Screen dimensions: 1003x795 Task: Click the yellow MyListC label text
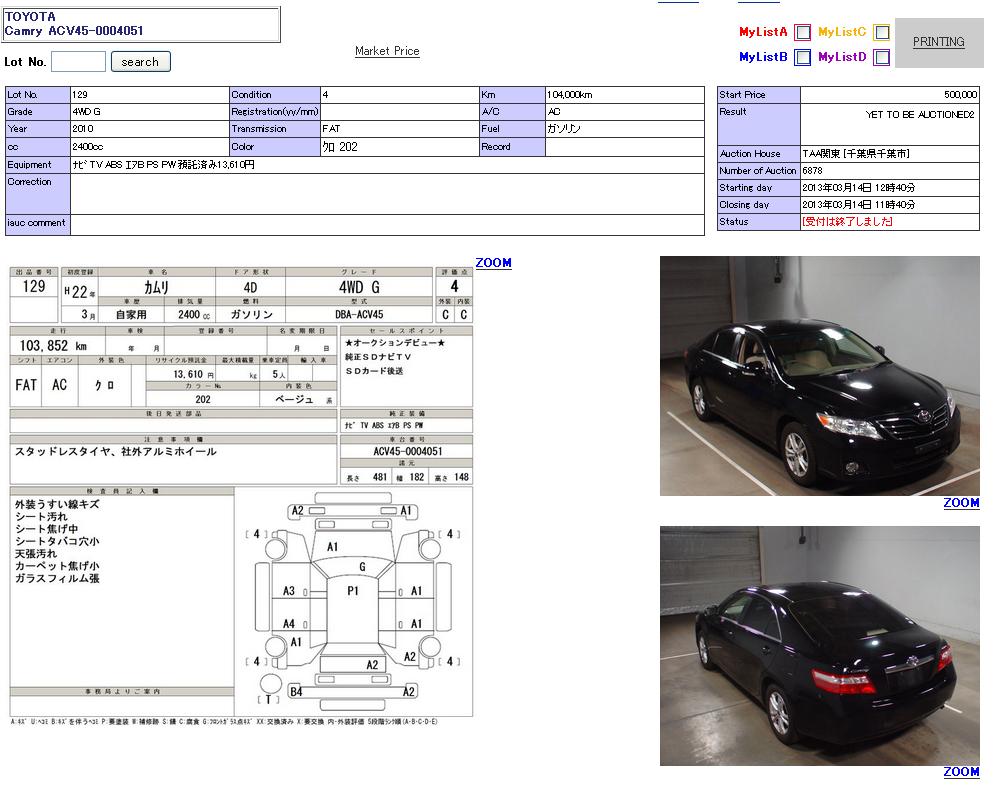tap(842, 32)
